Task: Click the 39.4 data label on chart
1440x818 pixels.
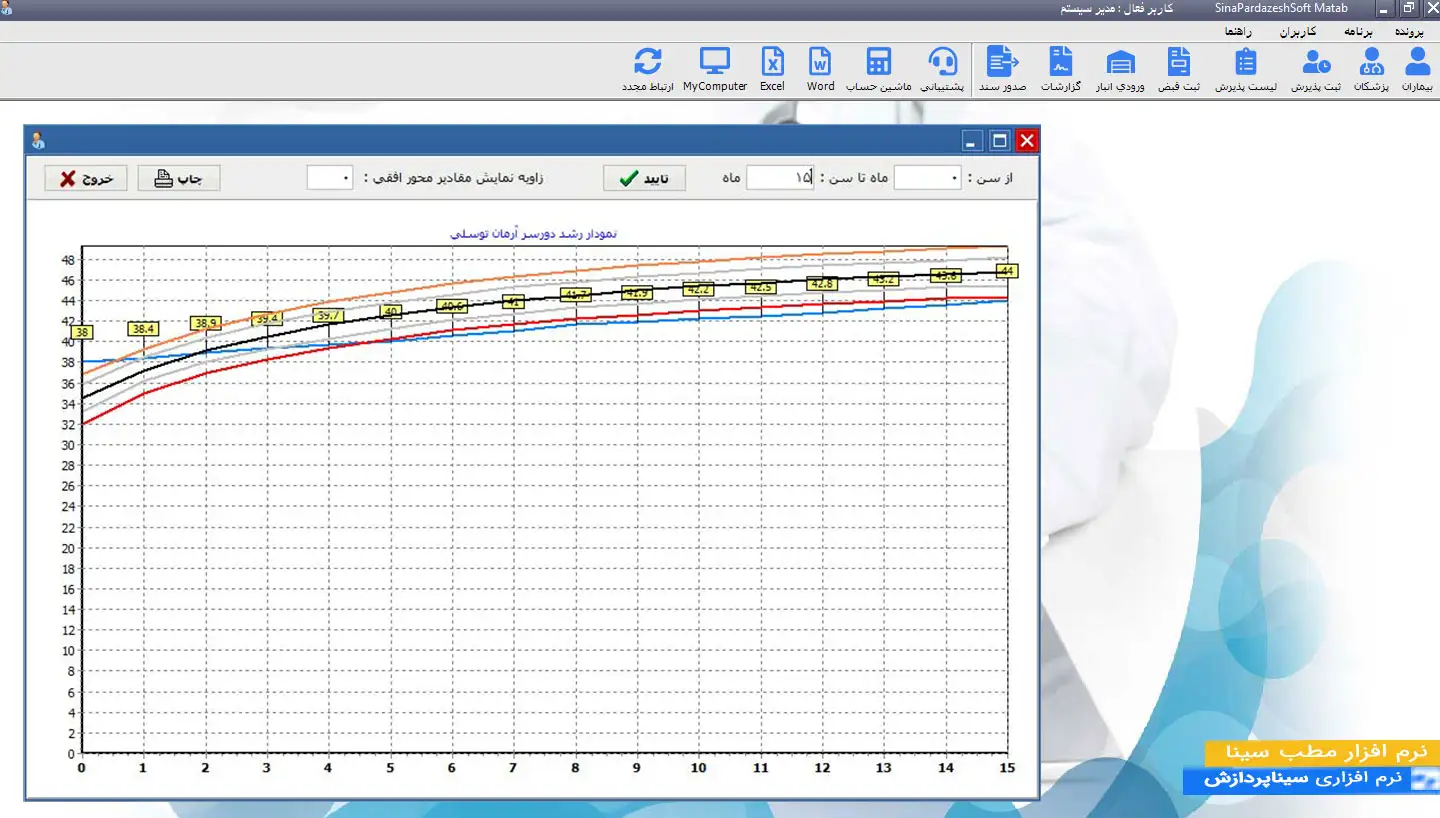Action: pos(267,319)
